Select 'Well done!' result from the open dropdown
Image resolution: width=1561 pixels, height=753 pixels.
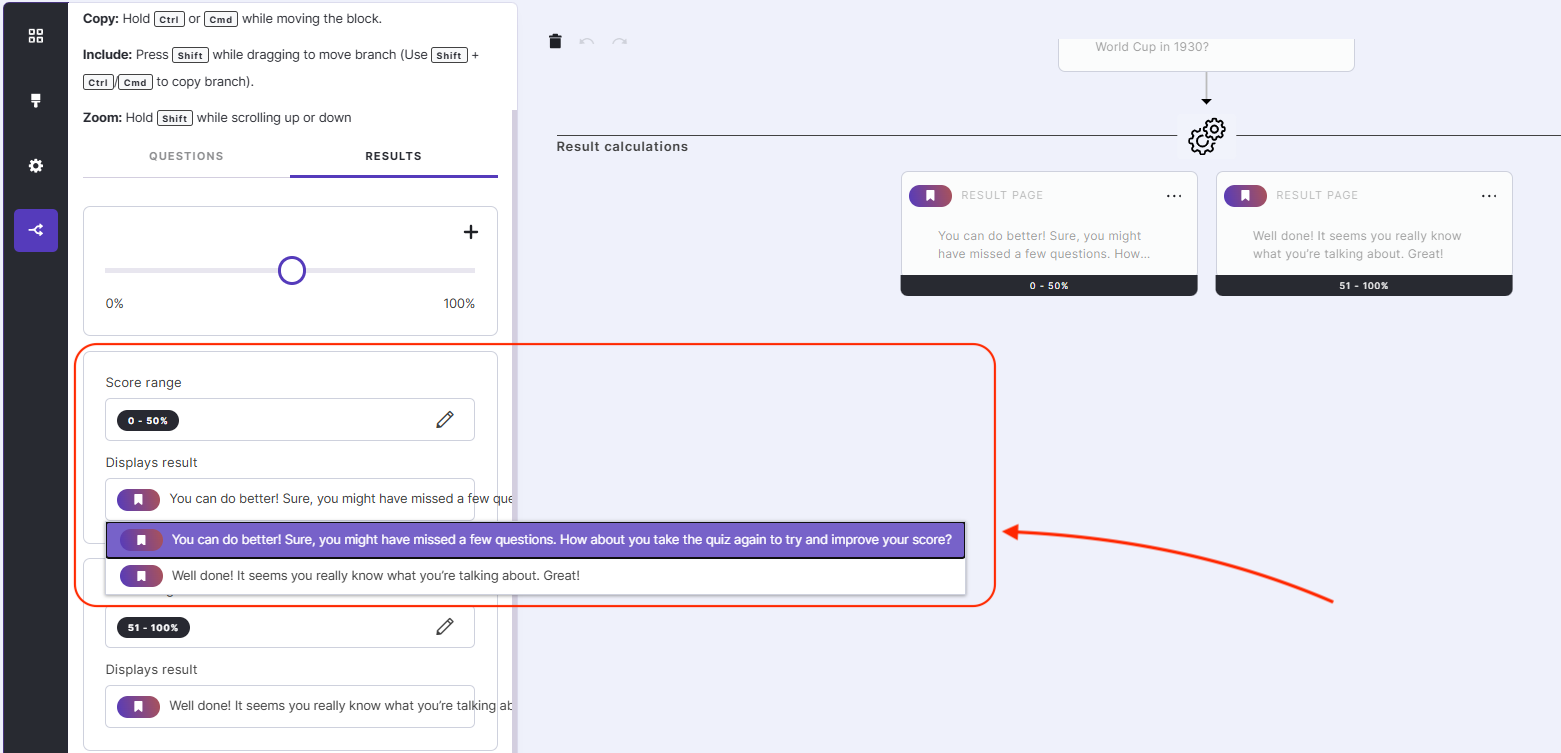(400, 575)
